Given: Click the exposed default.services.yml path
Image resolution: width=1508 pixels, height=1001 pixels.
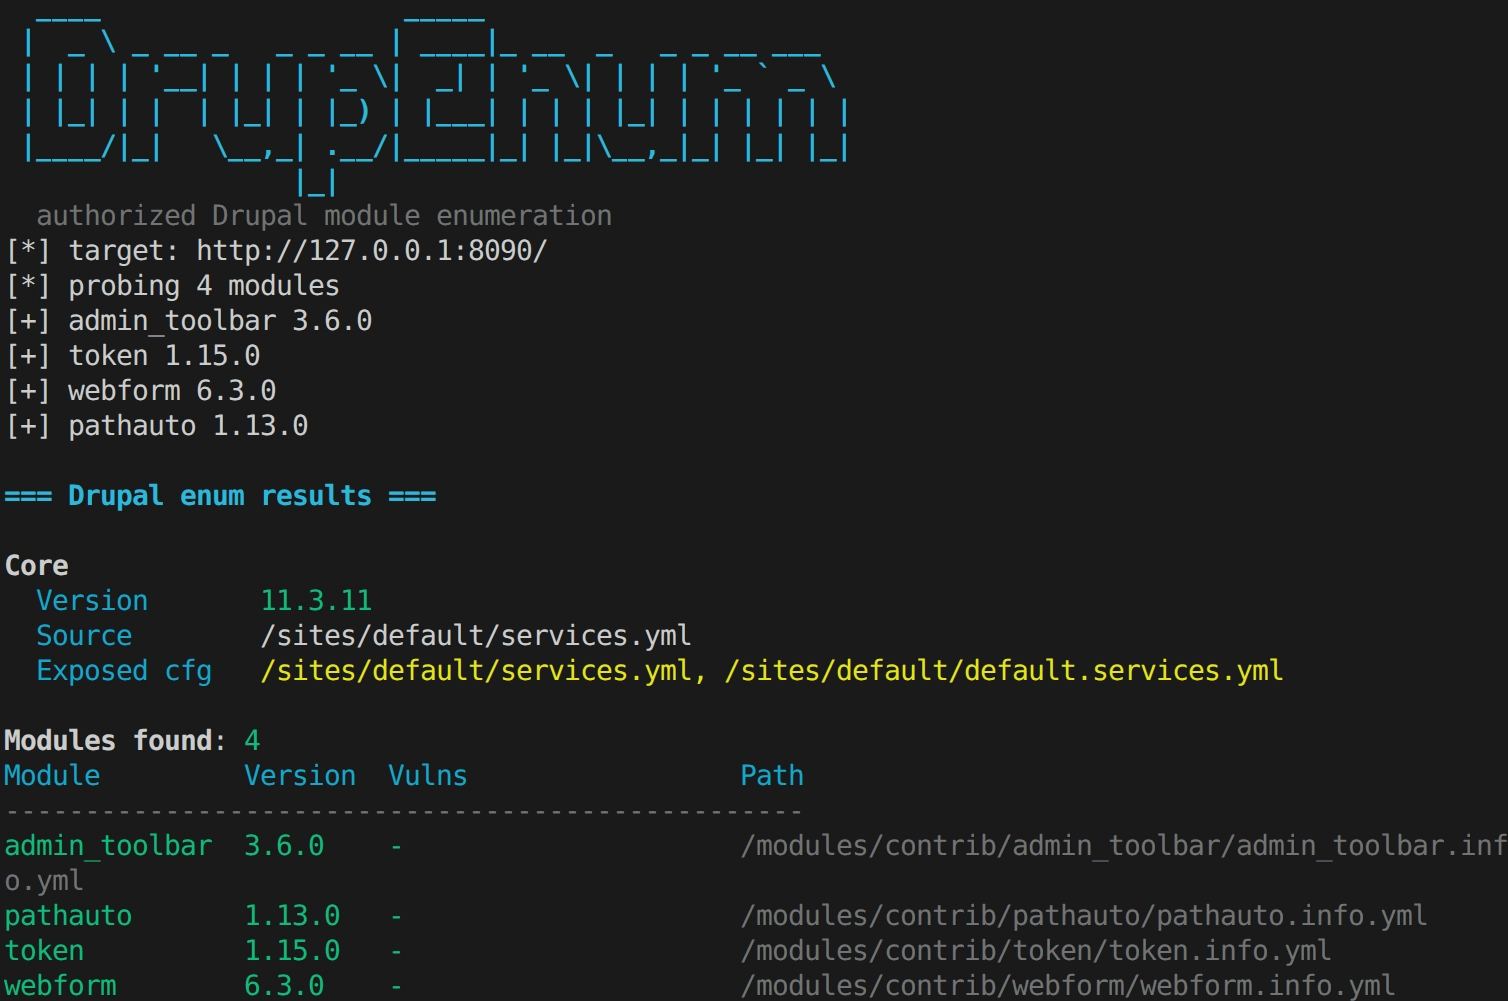Looking at the screenshot, I should (1004, 671).
